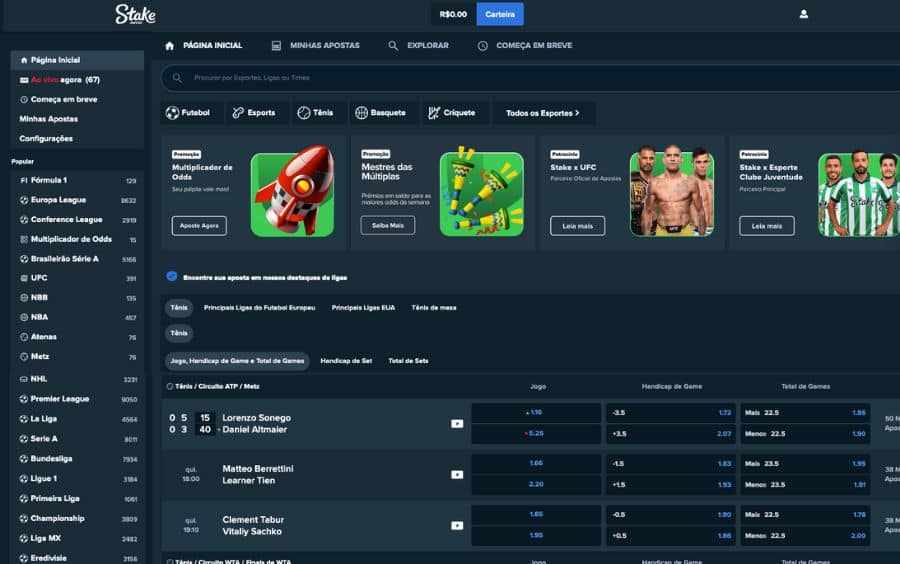Open Brasileirão Série A in sidebar
Viewport: 900px width, 564px height.
coord(77,259)
